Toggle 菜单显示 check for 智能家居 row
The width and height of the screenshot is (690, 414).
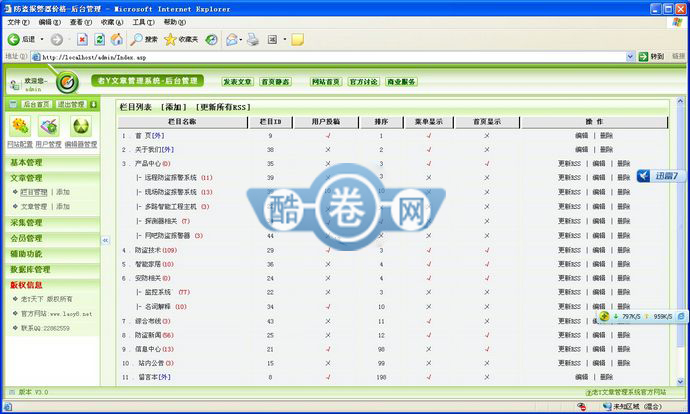click(429, 264)
